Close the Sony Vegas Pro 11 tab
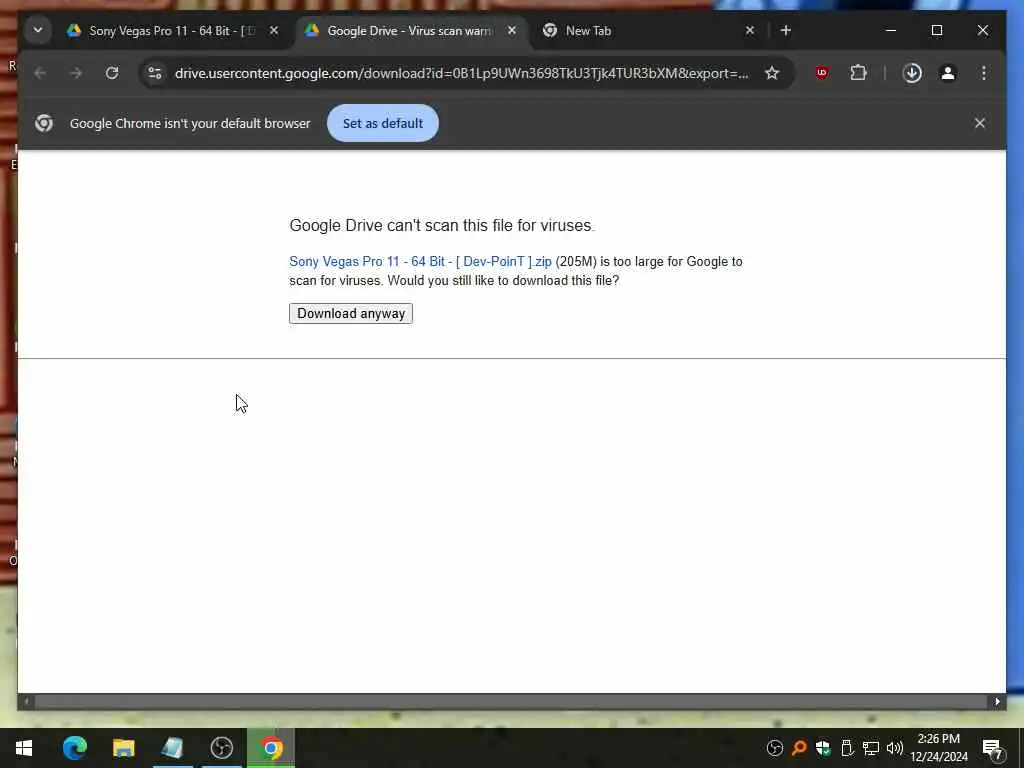The width and height of the screenshot is (1024, 768). click(x=274, y=31)
